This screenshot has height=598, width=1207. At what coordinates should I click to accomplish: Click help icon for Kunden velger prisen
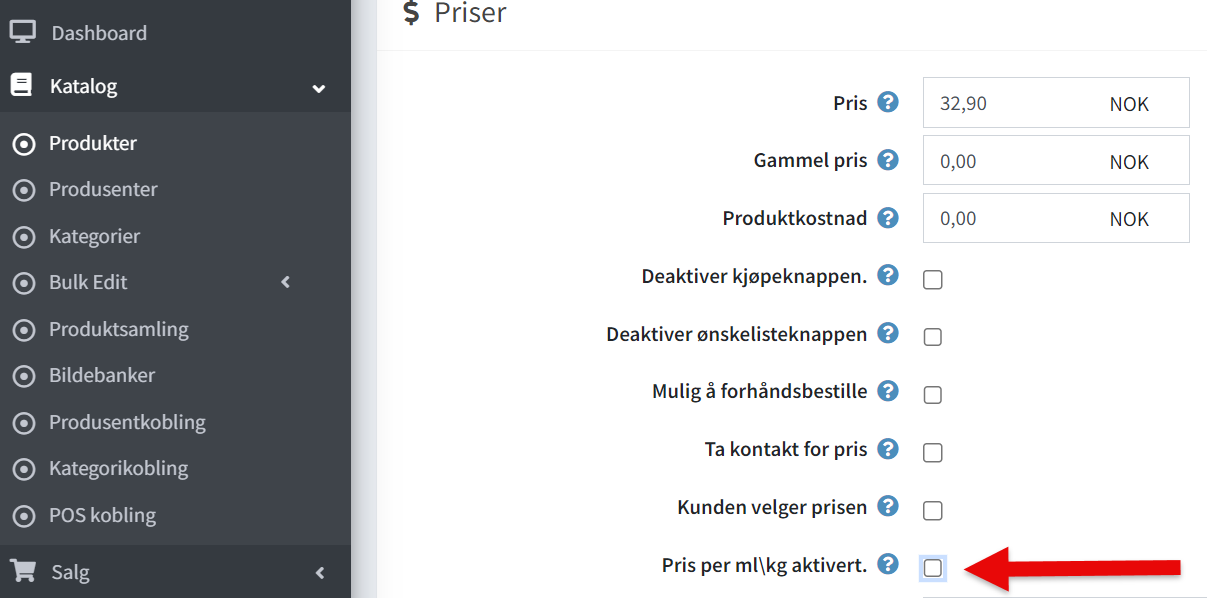point(888,506)
